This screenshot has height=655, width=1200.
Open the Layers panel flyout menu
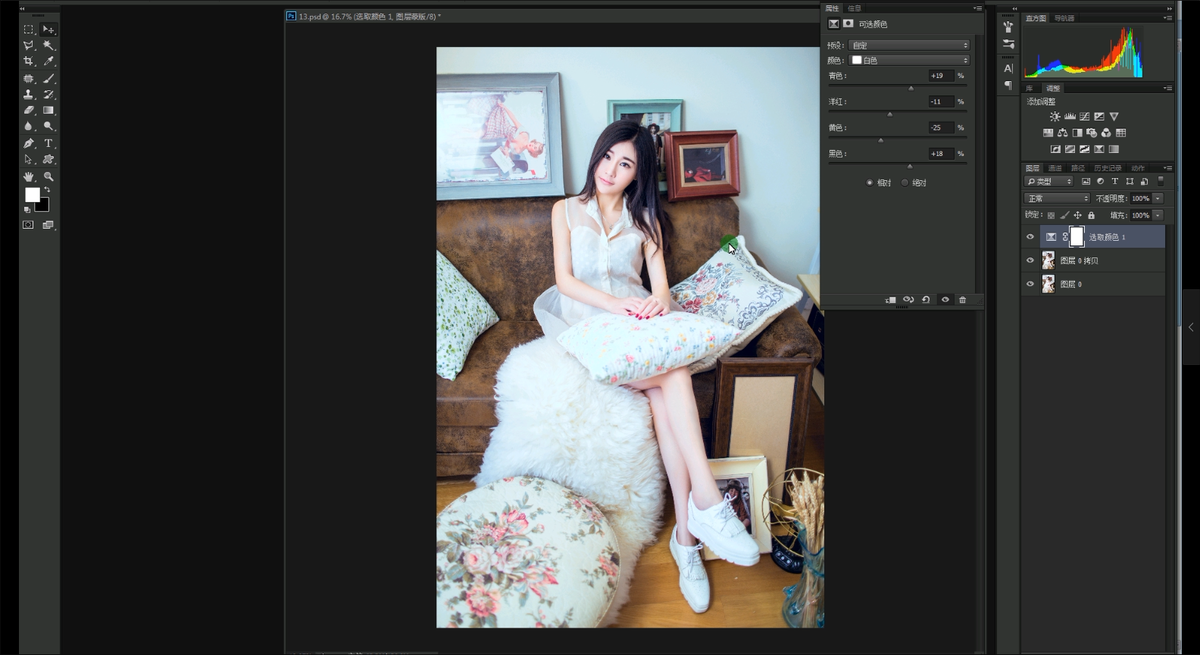point(1167,168)
